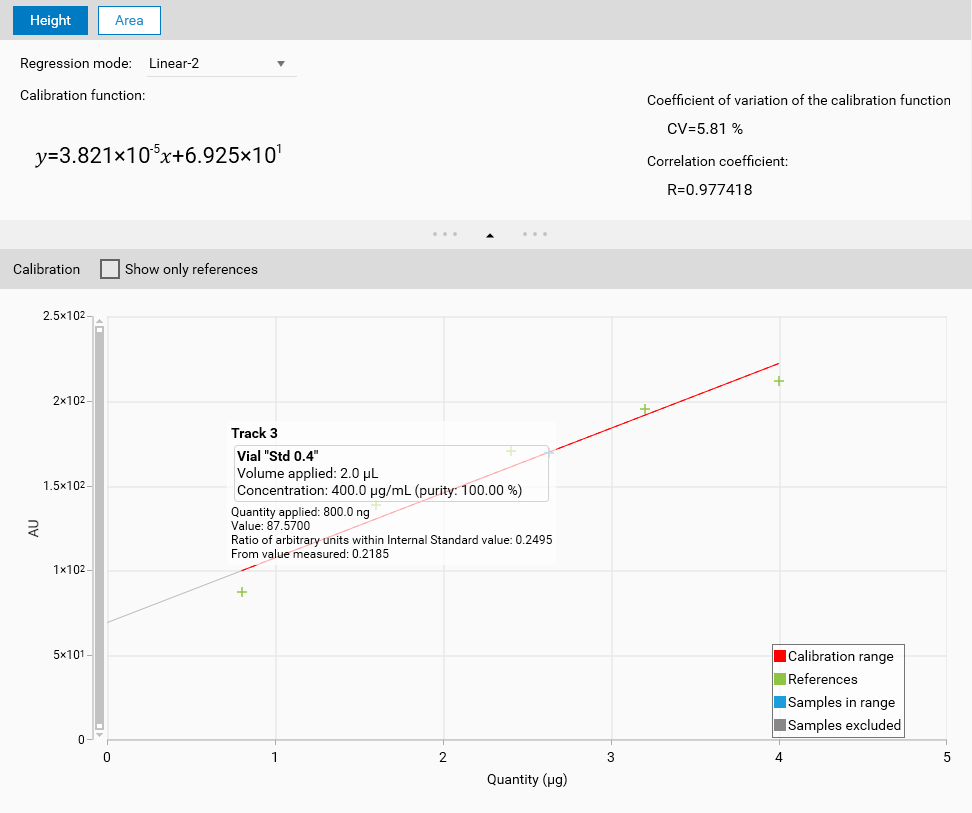Open the Regression mode dropdown
This screenshot has height=813, width=972.
coord(220,64)
